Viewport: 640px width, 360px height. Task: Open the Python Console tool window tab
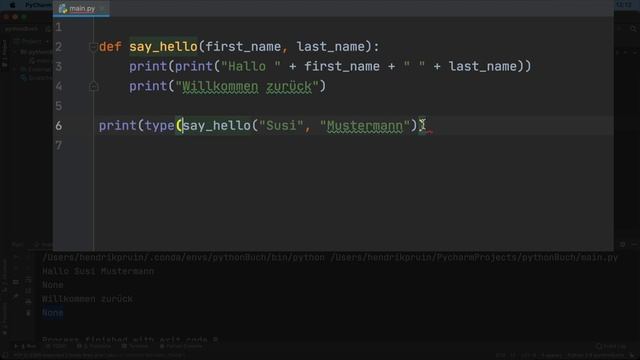coord(181,346)
